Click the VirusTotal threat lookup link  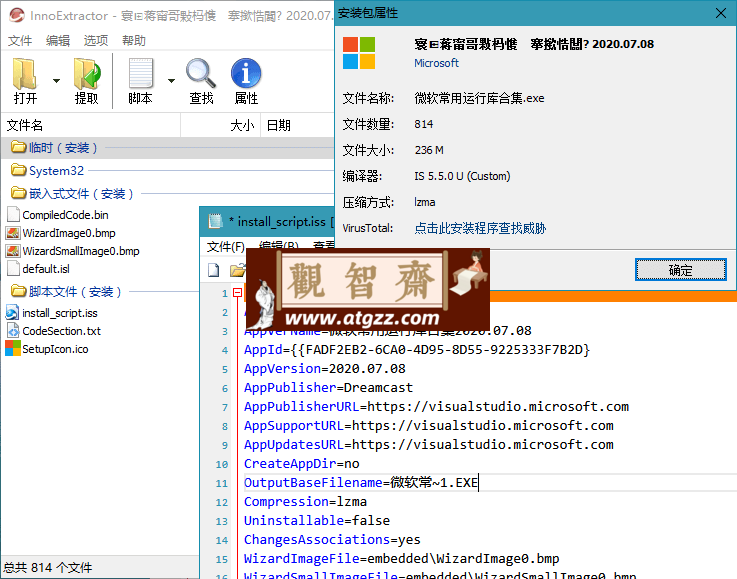(480, 228)
